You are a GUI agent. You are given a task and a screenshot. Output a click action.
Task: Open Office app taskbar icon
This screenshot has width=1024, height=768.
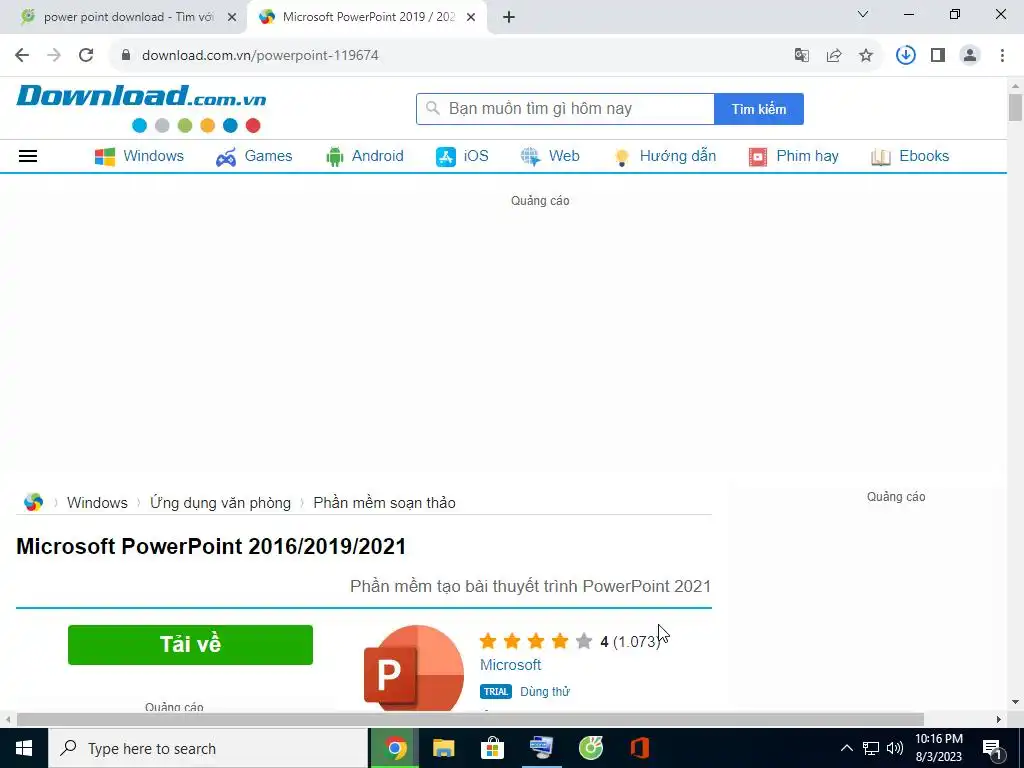point(639,748)
